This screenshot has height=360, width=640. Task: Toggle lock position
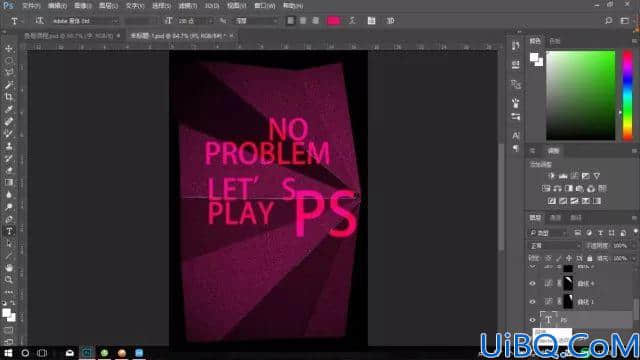[x=569, y=258]
